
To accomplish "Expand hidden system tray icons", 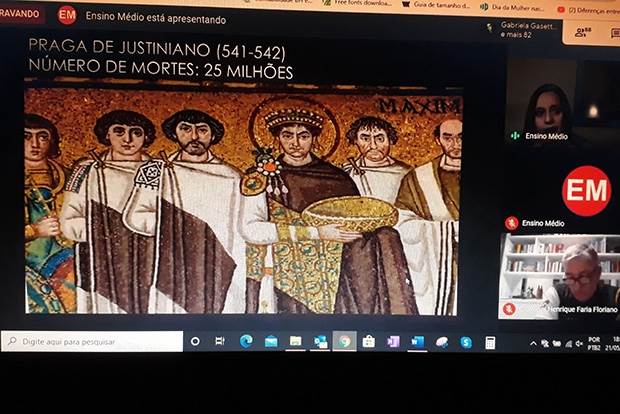I will click(x=533, y=343).
